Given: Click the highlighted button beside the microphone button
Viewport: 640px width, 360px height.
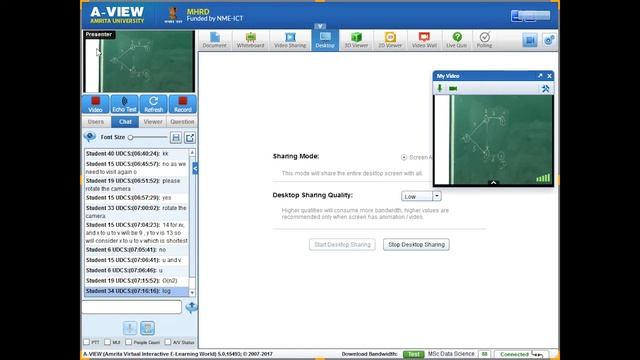Looking at the screenshot, I should 147,328.
